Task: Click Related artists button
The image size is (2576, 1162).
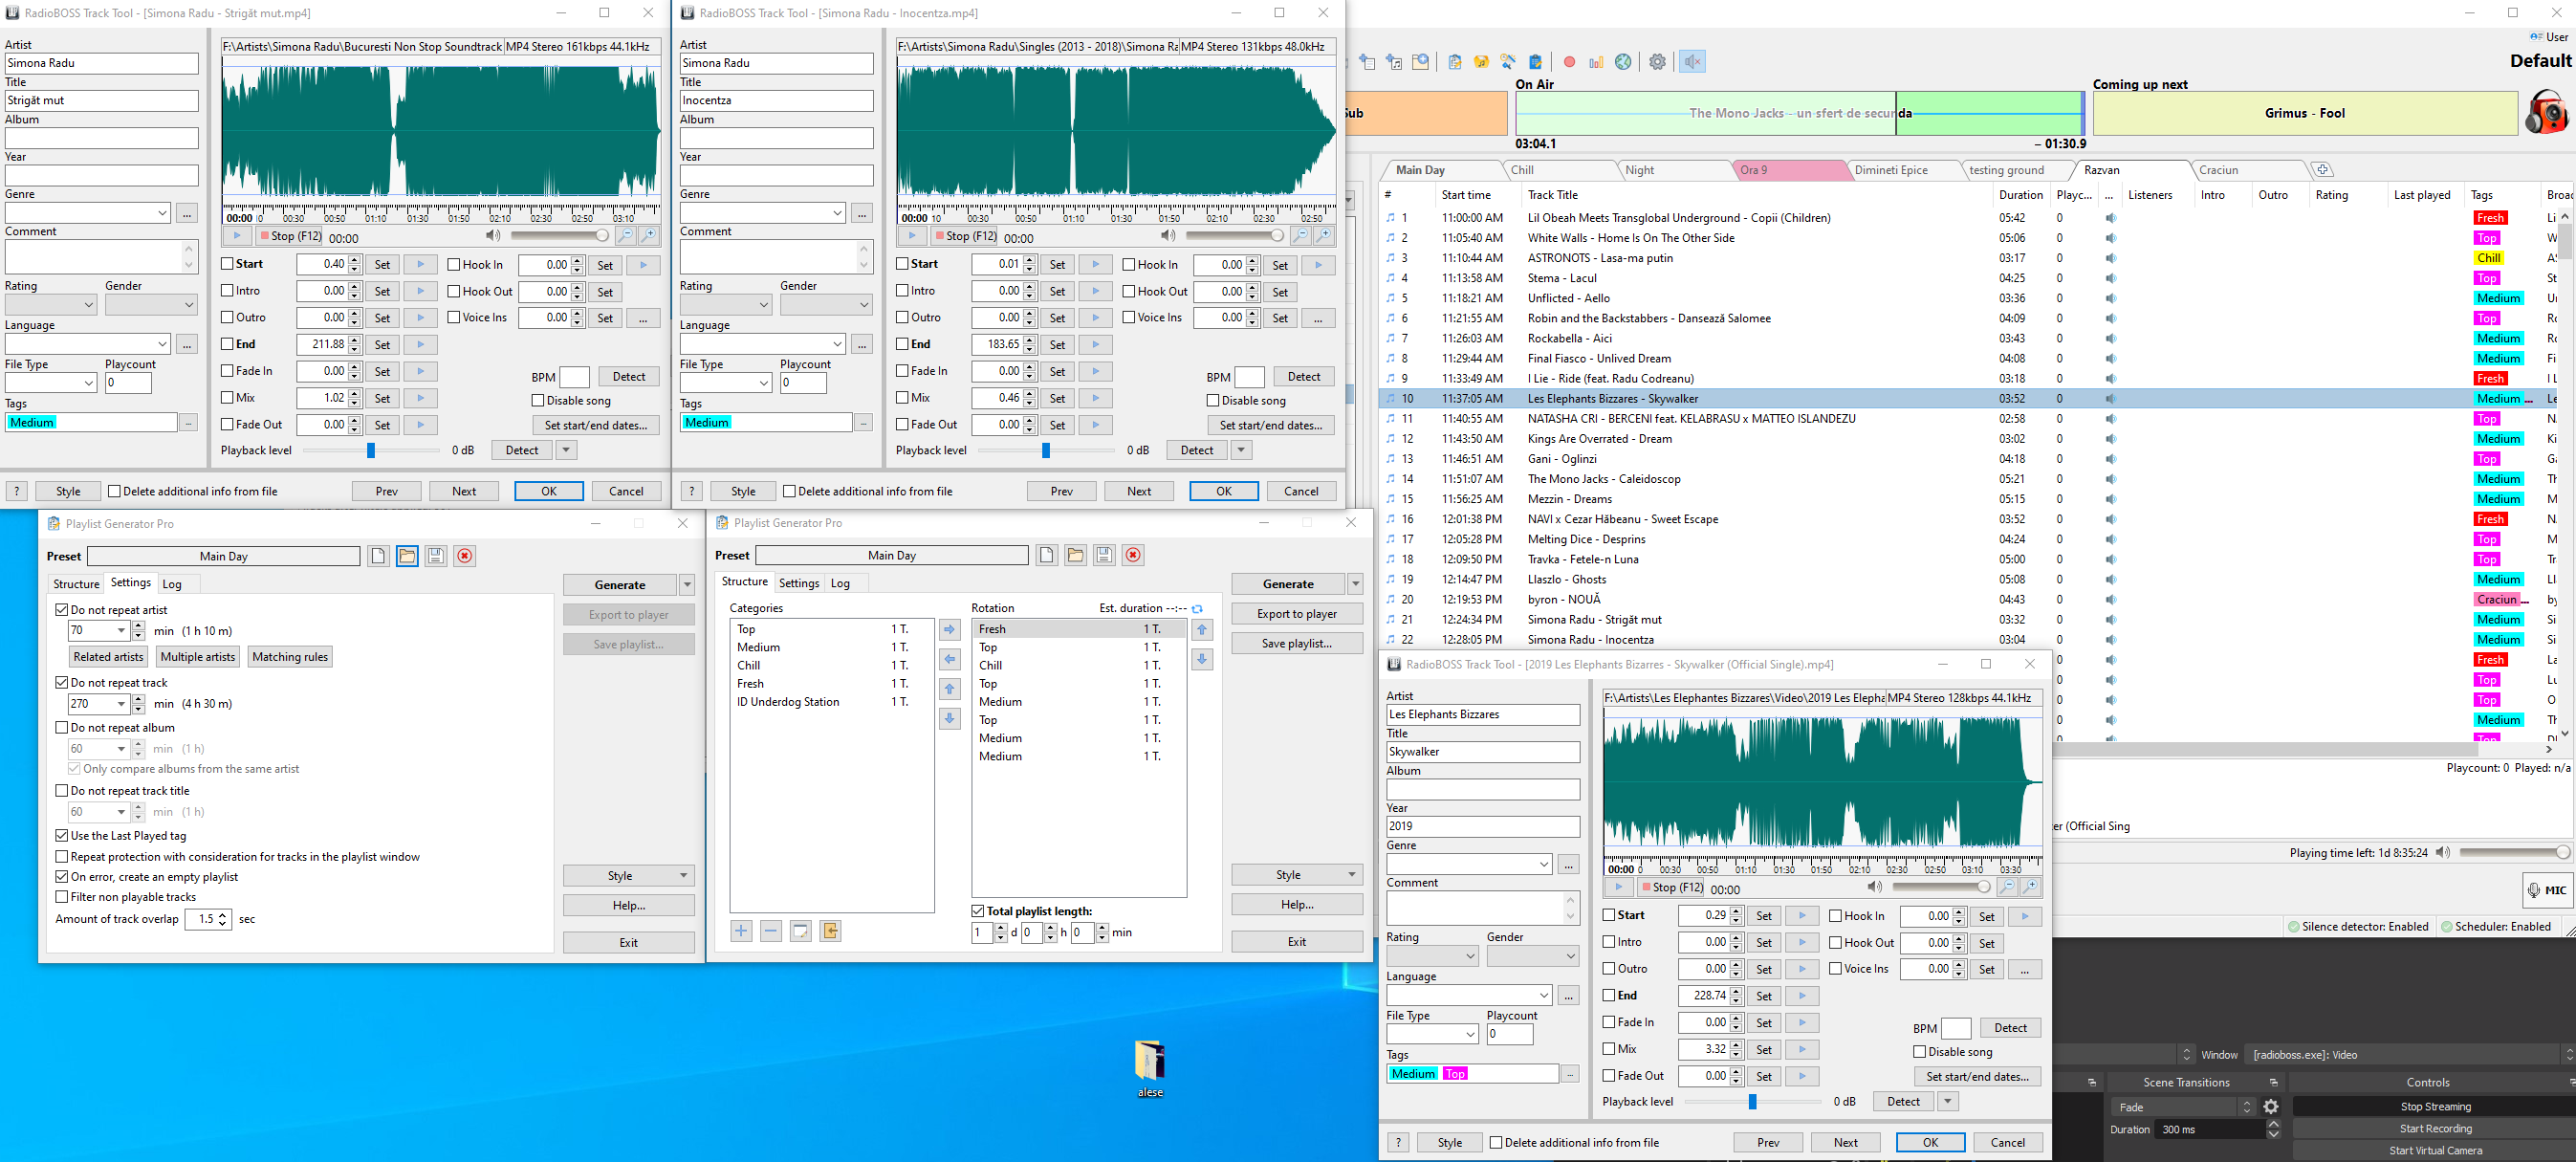Action: point(108,657)
